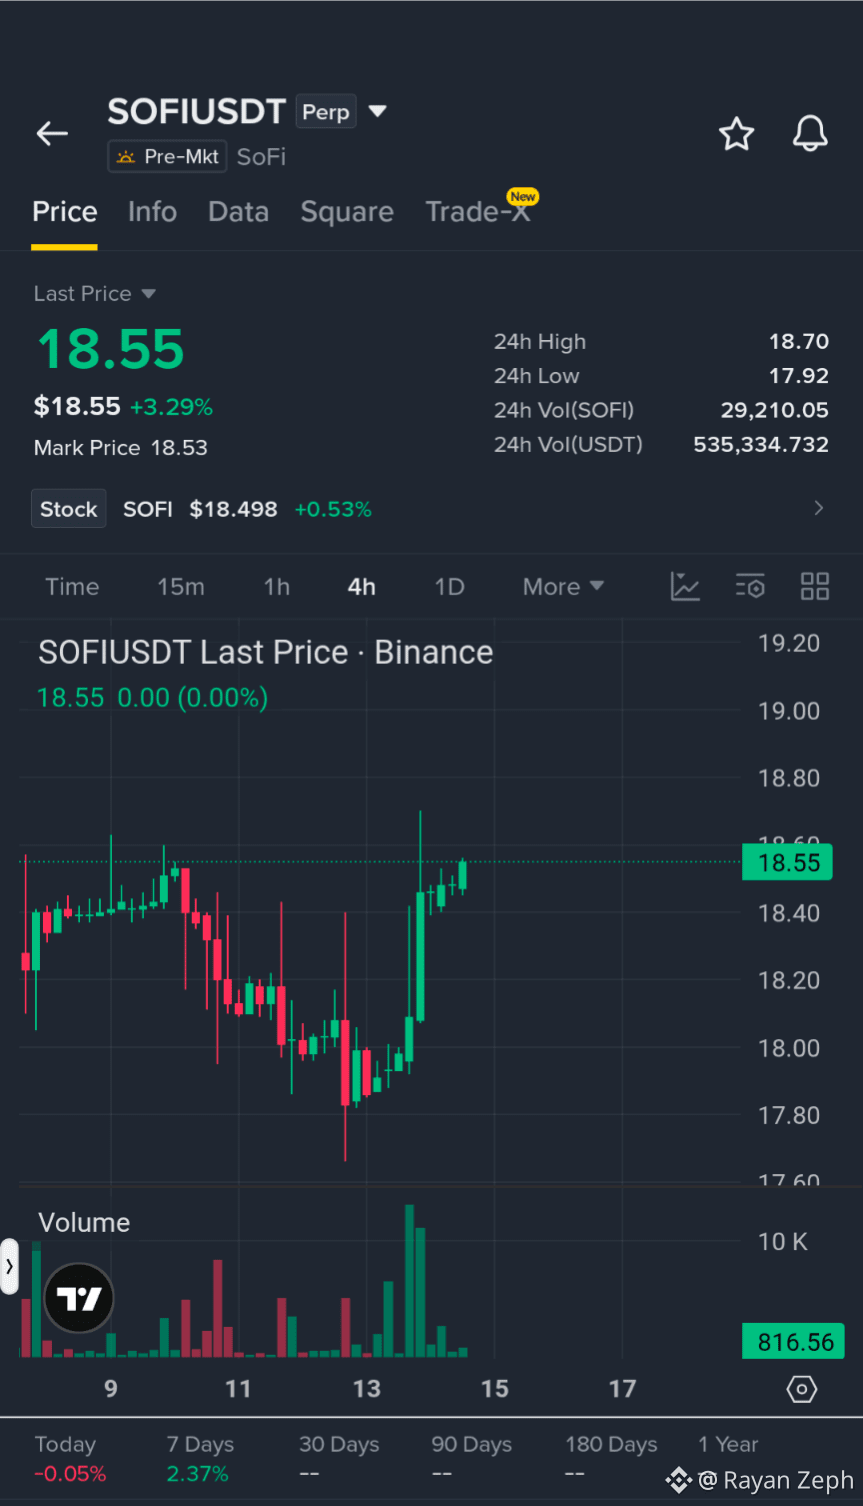Click the 816.56 volume label on axis

[793, 1342]
